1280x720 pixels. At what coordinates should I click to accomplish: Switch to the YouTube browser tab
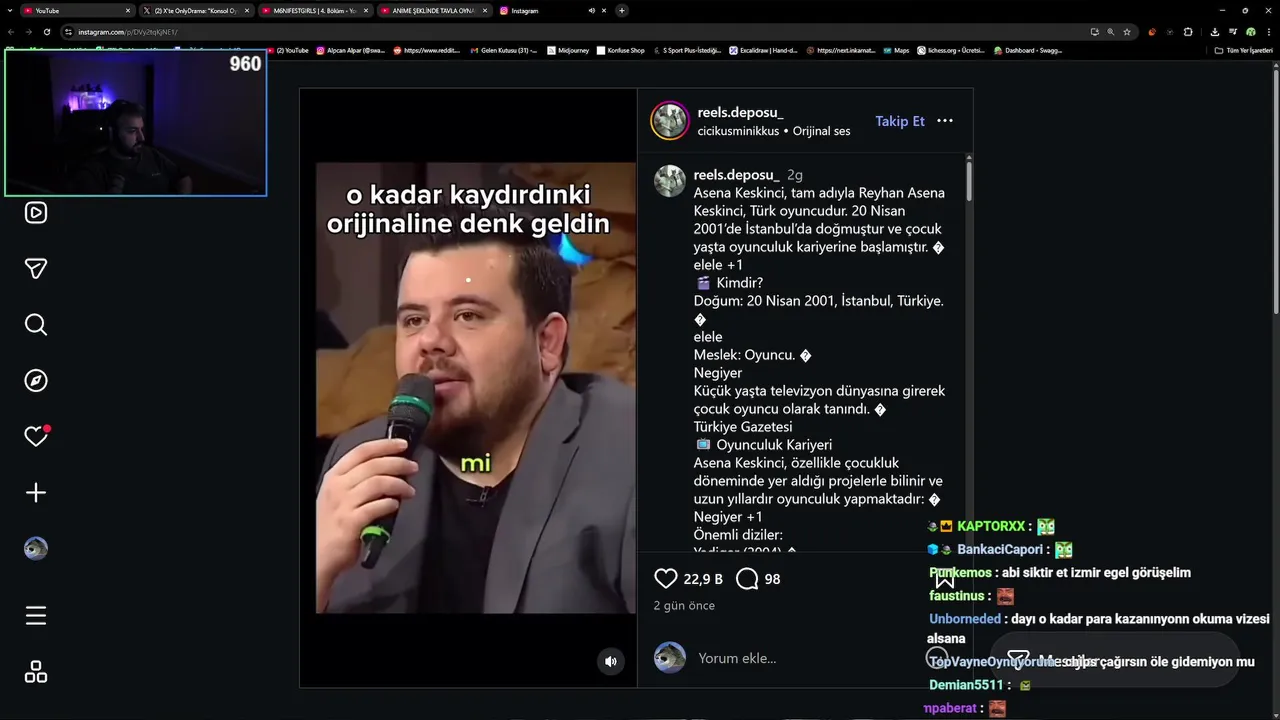click(x=76, y=11)
